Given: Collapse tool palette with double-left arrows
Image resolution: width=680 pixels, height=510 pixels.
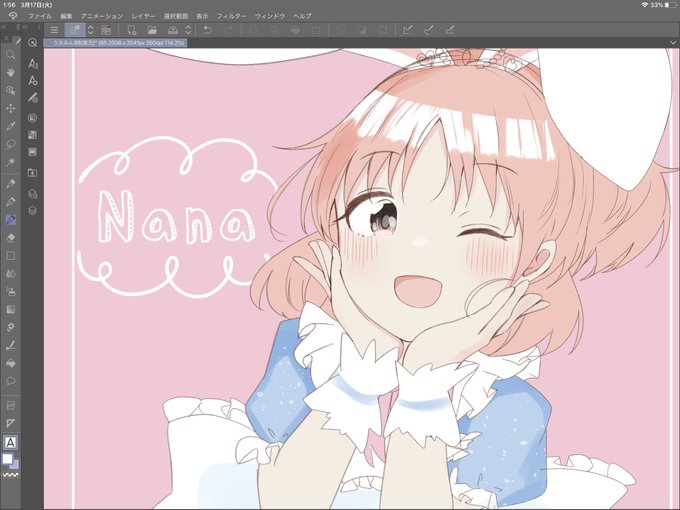Looking at the screenshot, I should coord(3,27).
